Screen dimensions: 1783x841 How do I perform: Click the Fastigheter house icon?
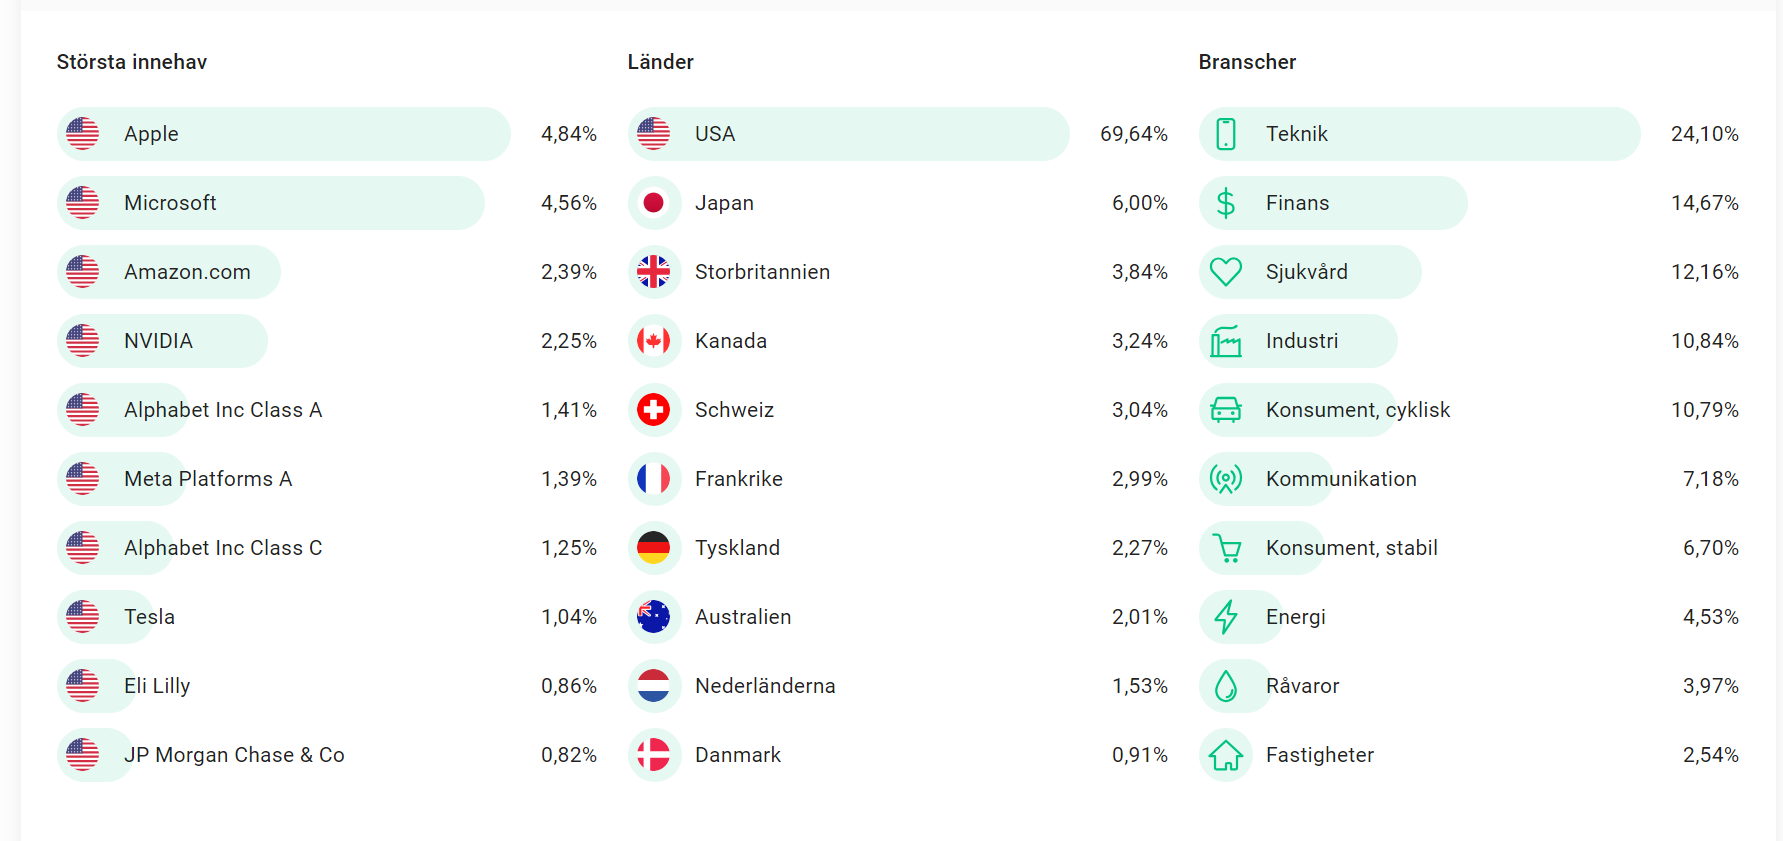point(1225,755)
